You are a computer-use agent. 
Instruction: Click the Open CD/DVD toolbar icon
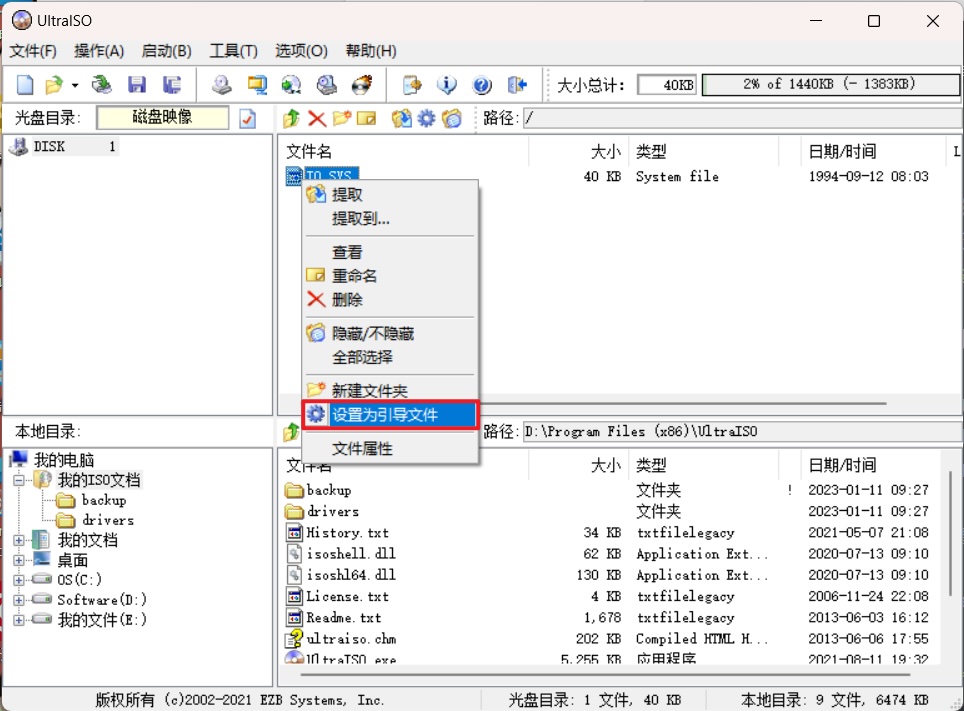click(101, 84)
